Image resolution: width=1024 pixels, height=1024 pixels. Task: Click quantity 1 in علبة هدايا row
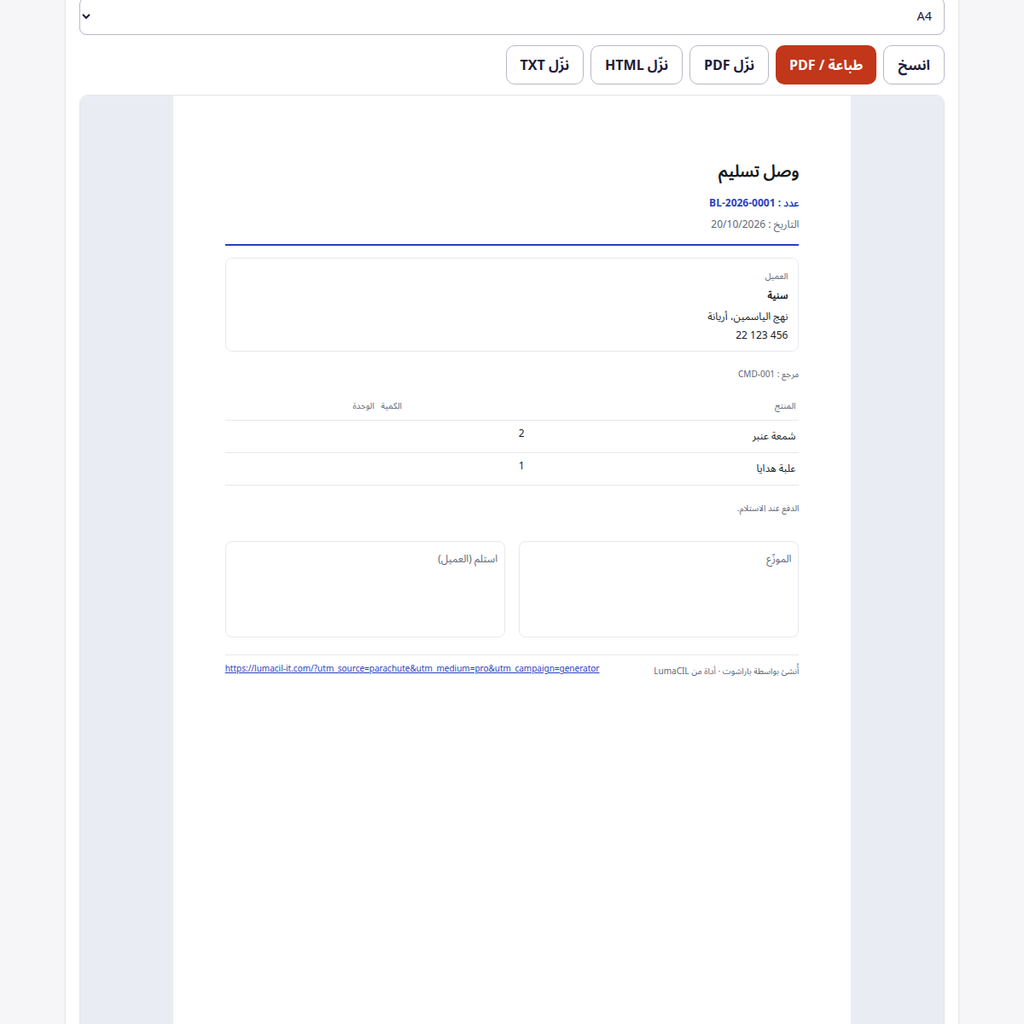pyautogui.click(x=521, y=466)
